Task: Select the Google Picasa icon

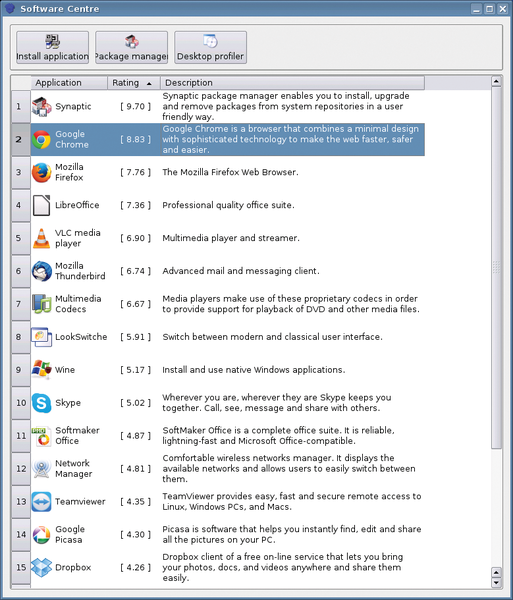Action: click(x=41, y=535)
